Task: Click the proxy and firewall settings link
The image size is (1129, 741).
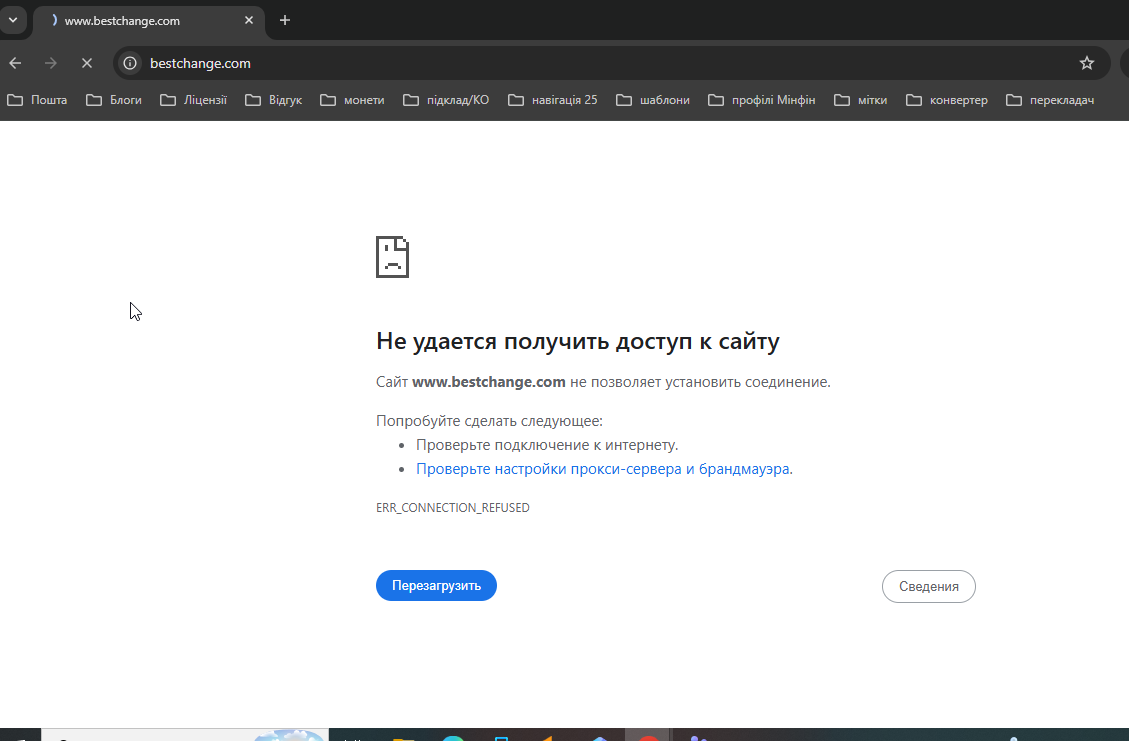Action: point(604,469)
